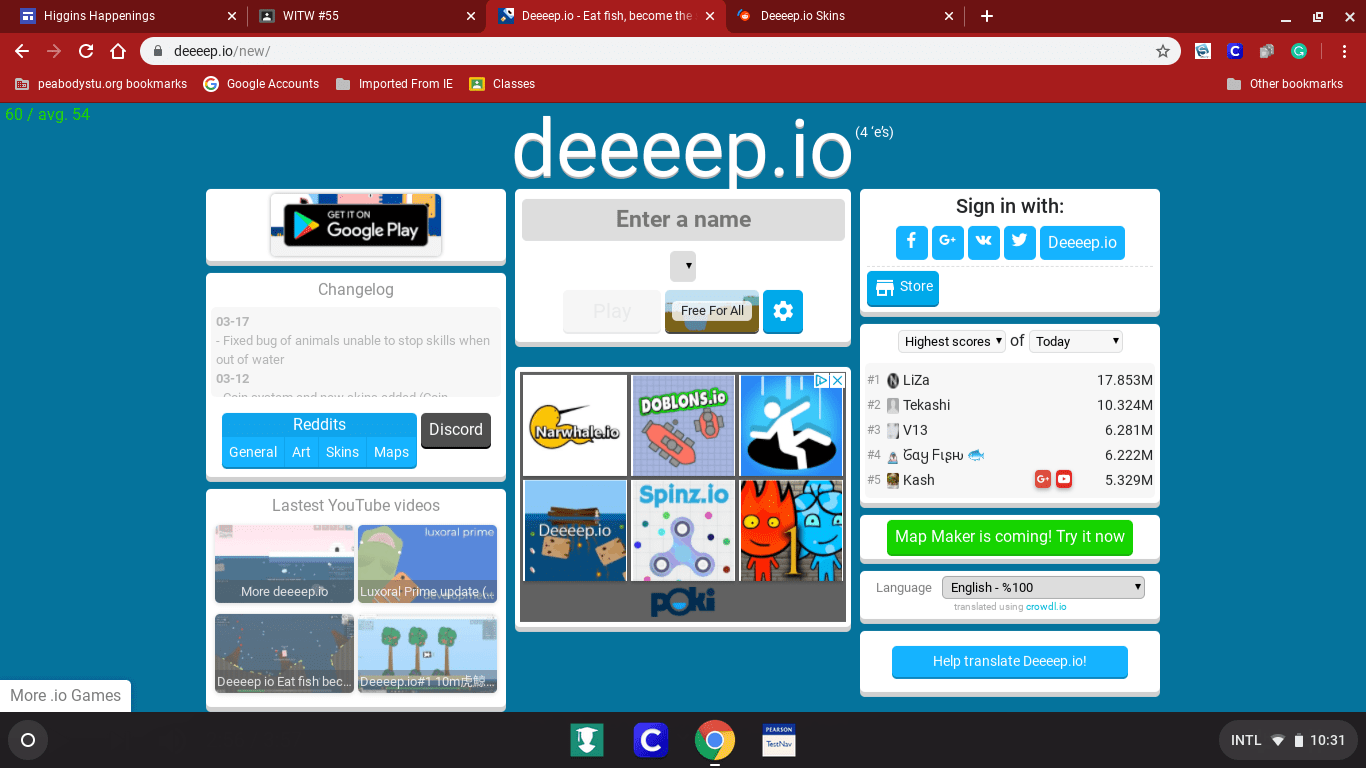Play the Deeeep io Eat fish video
Viewport: 1366px width, 768px height.
[x=284, y=653]
